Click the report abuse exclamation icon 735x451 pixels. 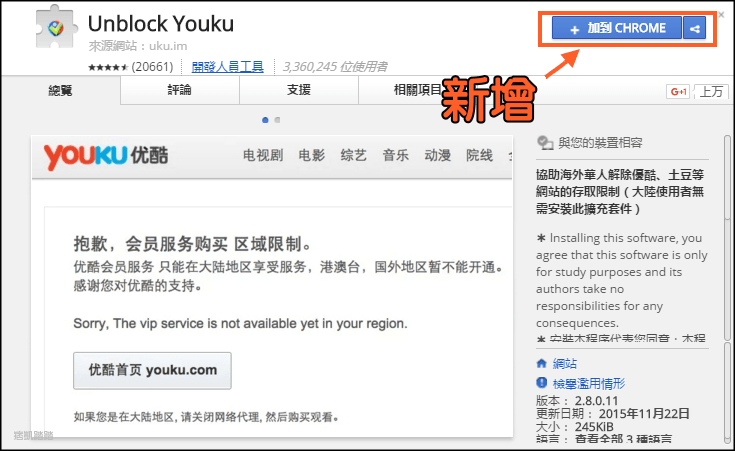pos(542,383)
